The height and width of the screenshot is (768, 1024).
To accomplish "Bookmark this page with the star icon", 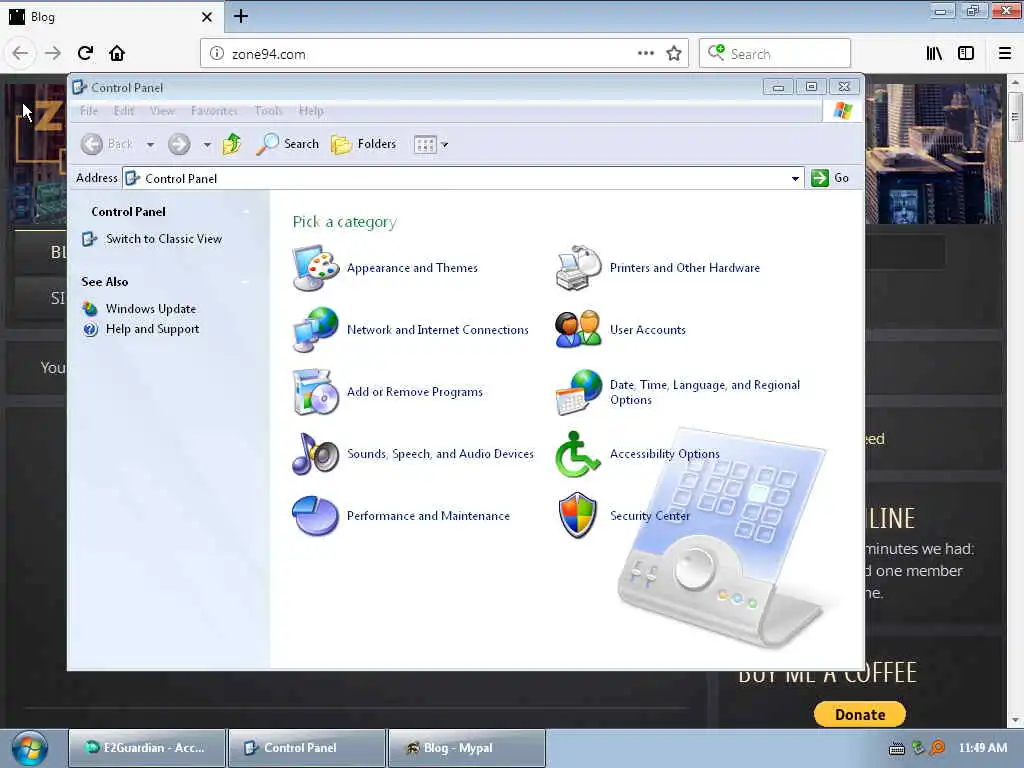I will pos(674,54).
